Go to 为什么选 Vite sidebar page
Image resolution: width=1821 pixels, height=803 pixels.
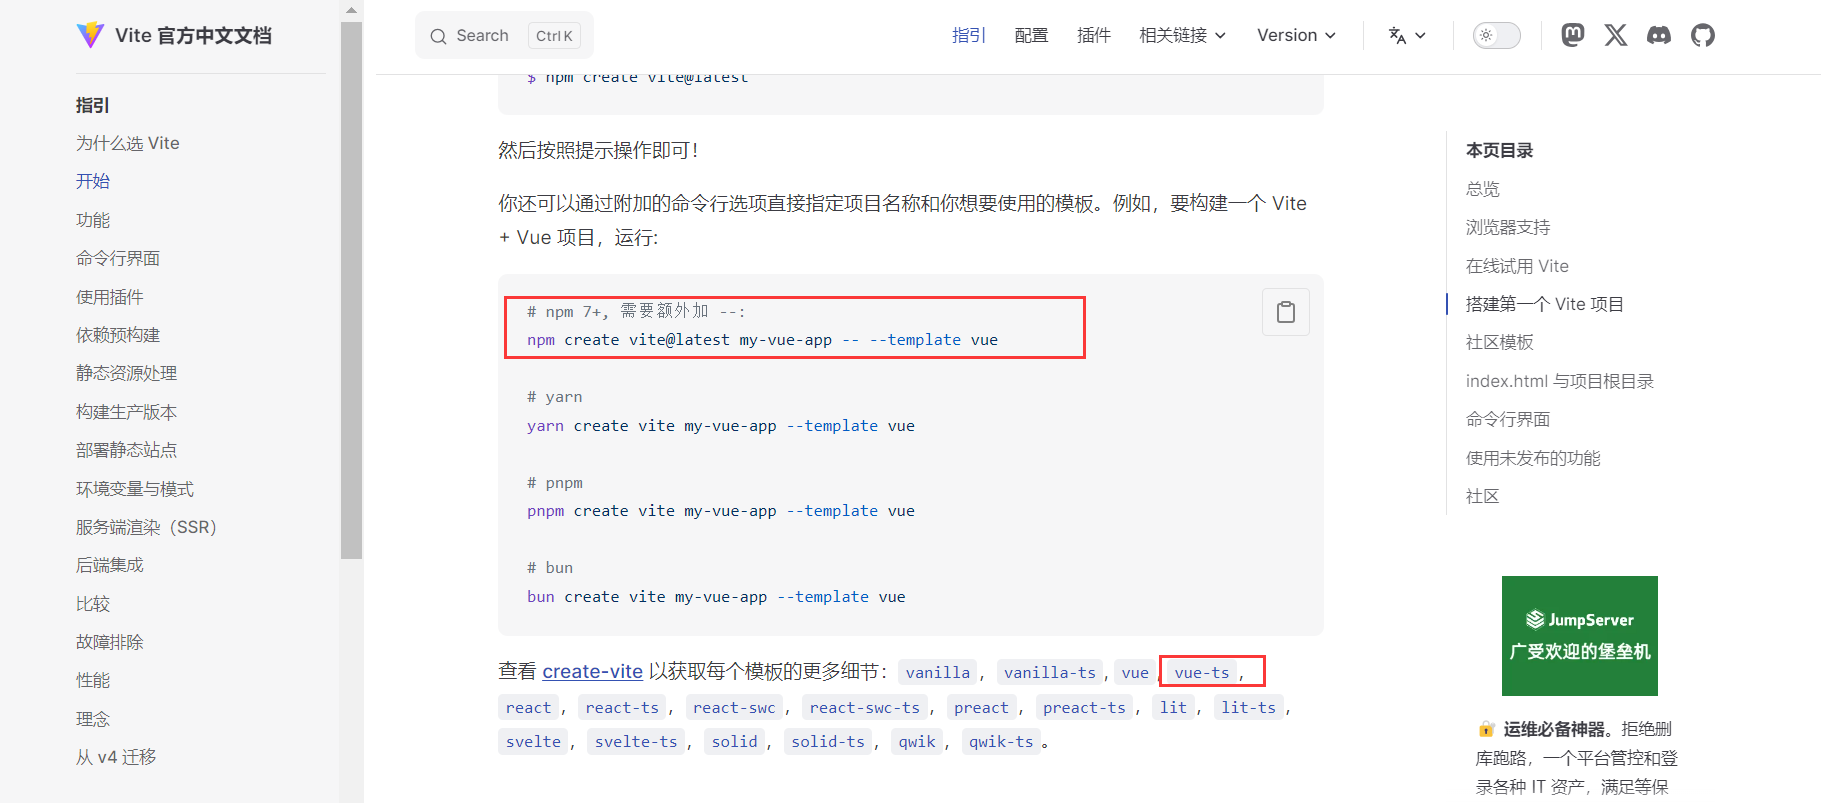click(x=128, y=143)
